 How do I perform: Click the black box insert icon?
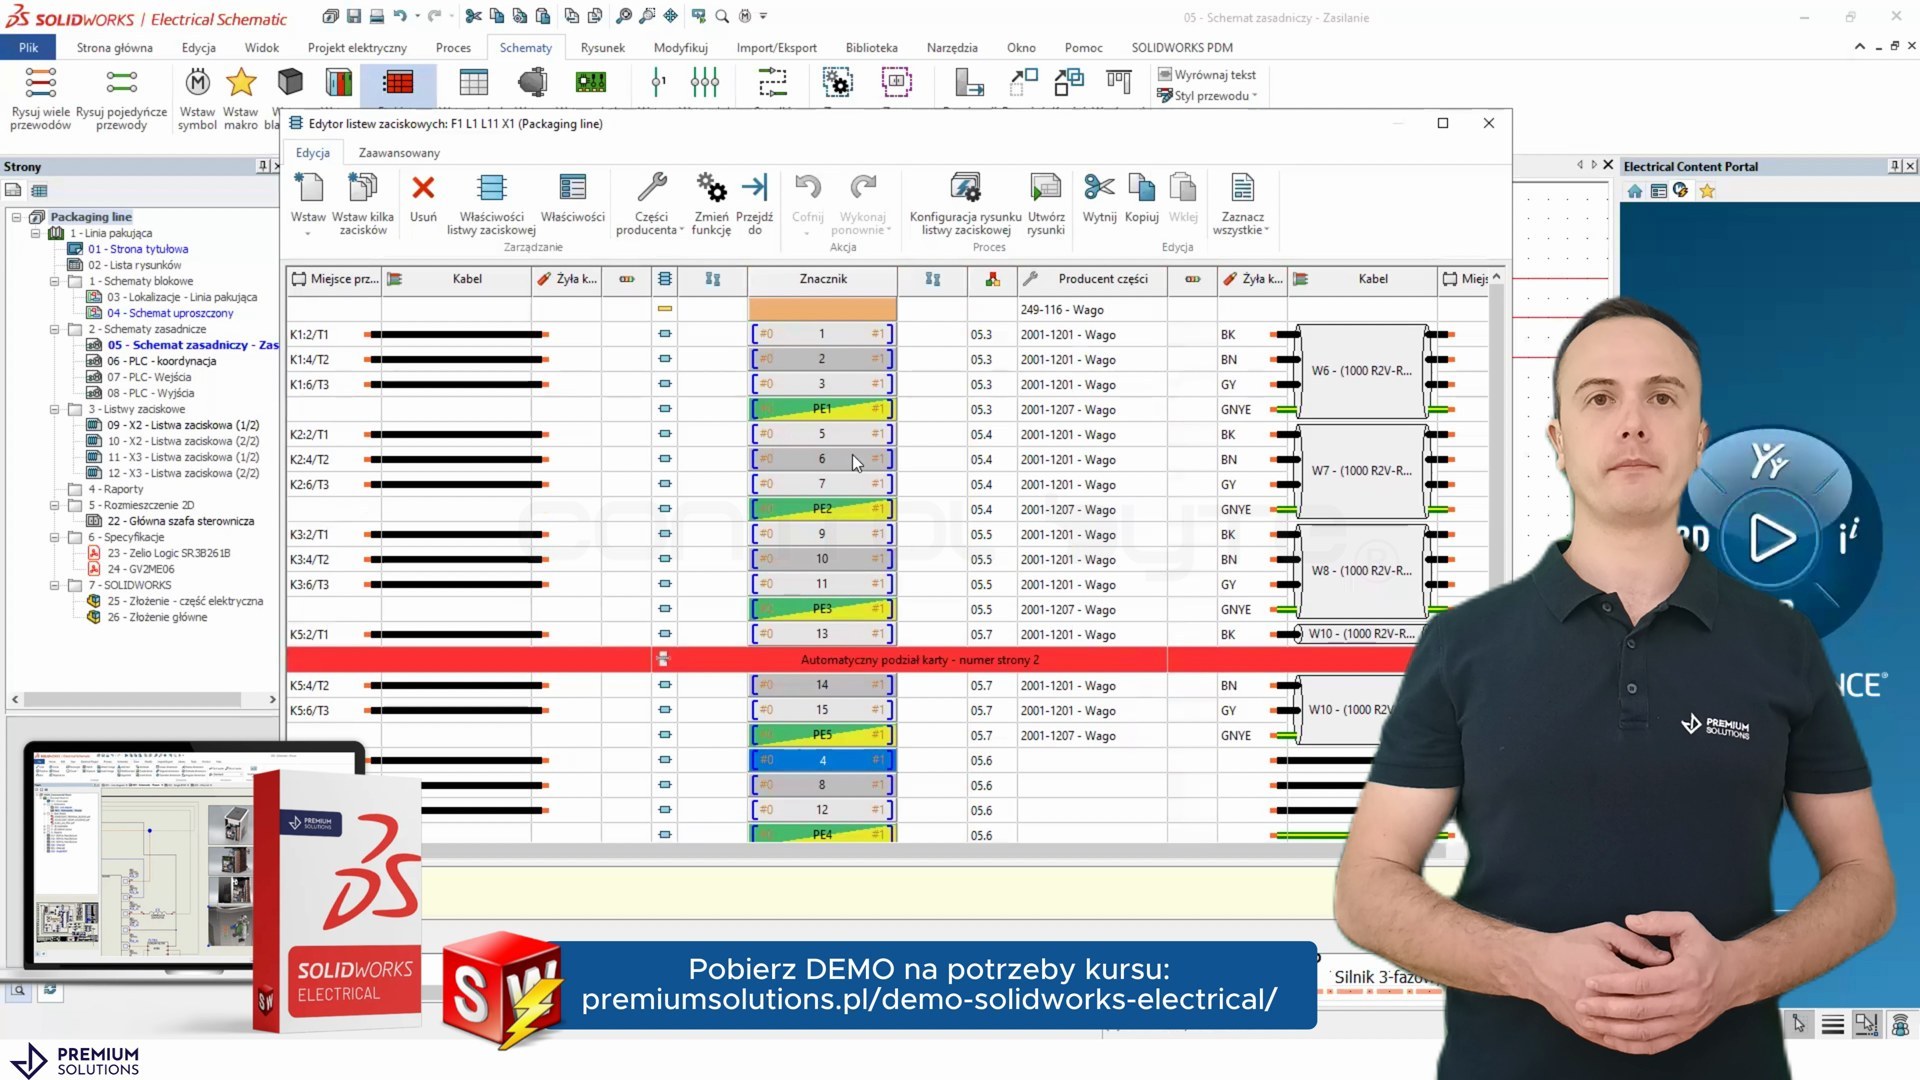(x=290, y=82)
